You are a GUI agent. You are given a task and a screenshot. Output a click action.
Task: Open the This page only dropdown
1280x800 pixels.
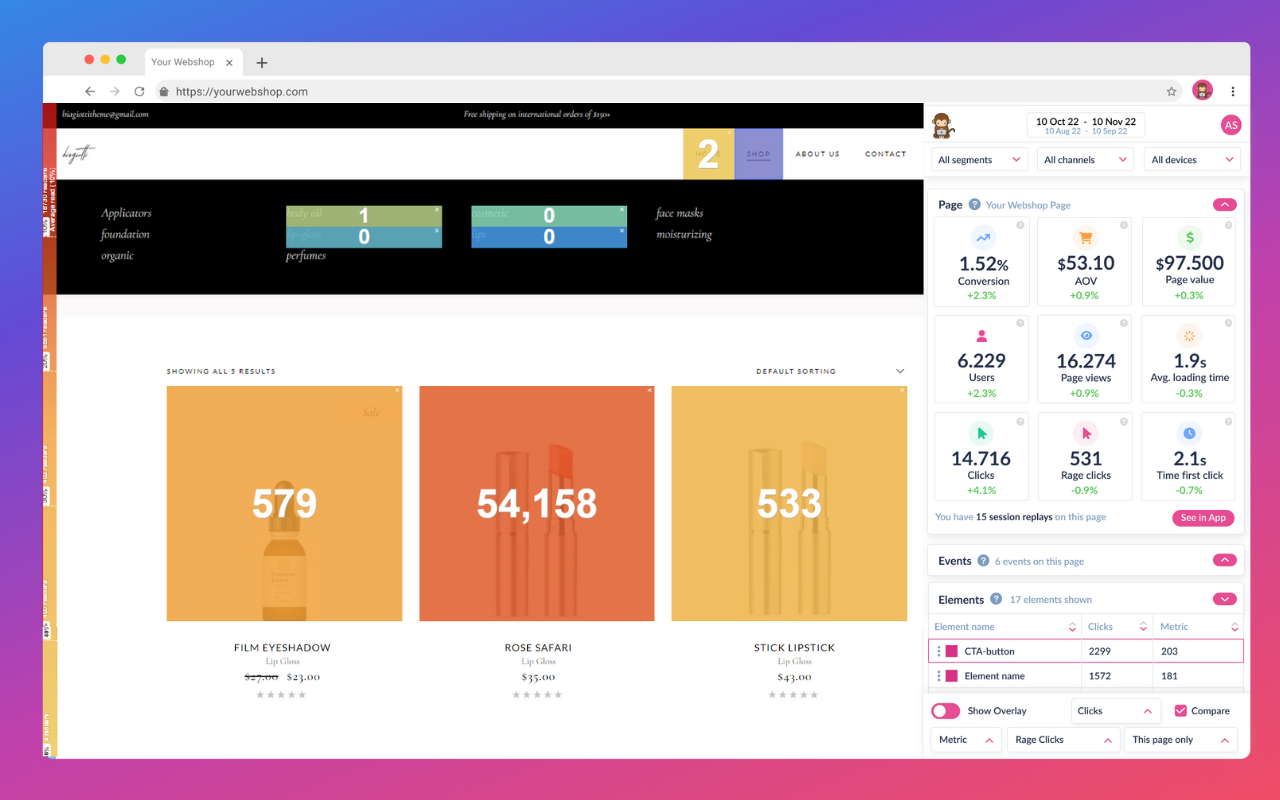(x=1180, y=740)
